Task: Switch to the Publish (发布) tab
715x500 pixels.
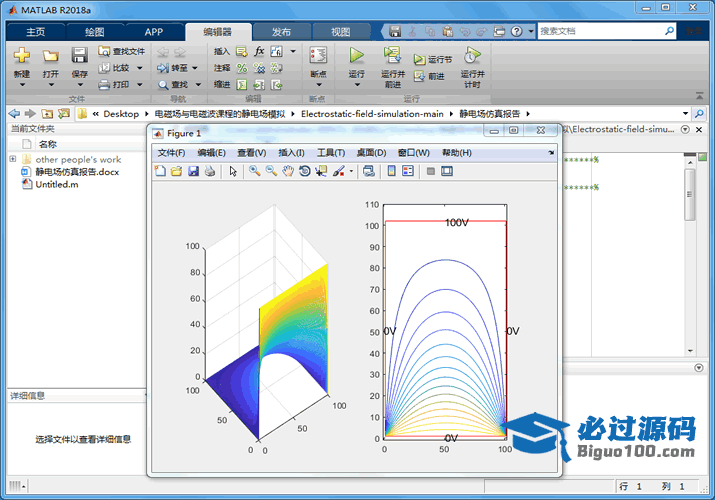Action: 281,32
